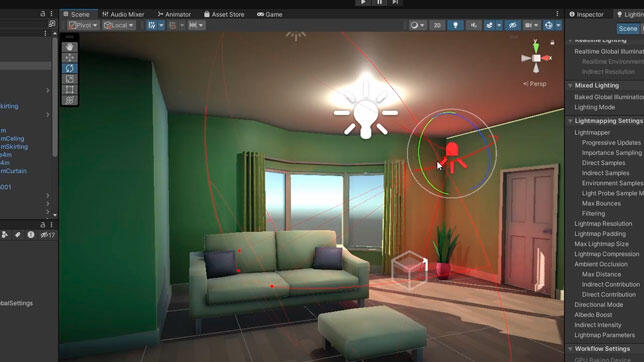
Task: Select the Scene button in Lighting panel
Action: [x=628, y=28]
